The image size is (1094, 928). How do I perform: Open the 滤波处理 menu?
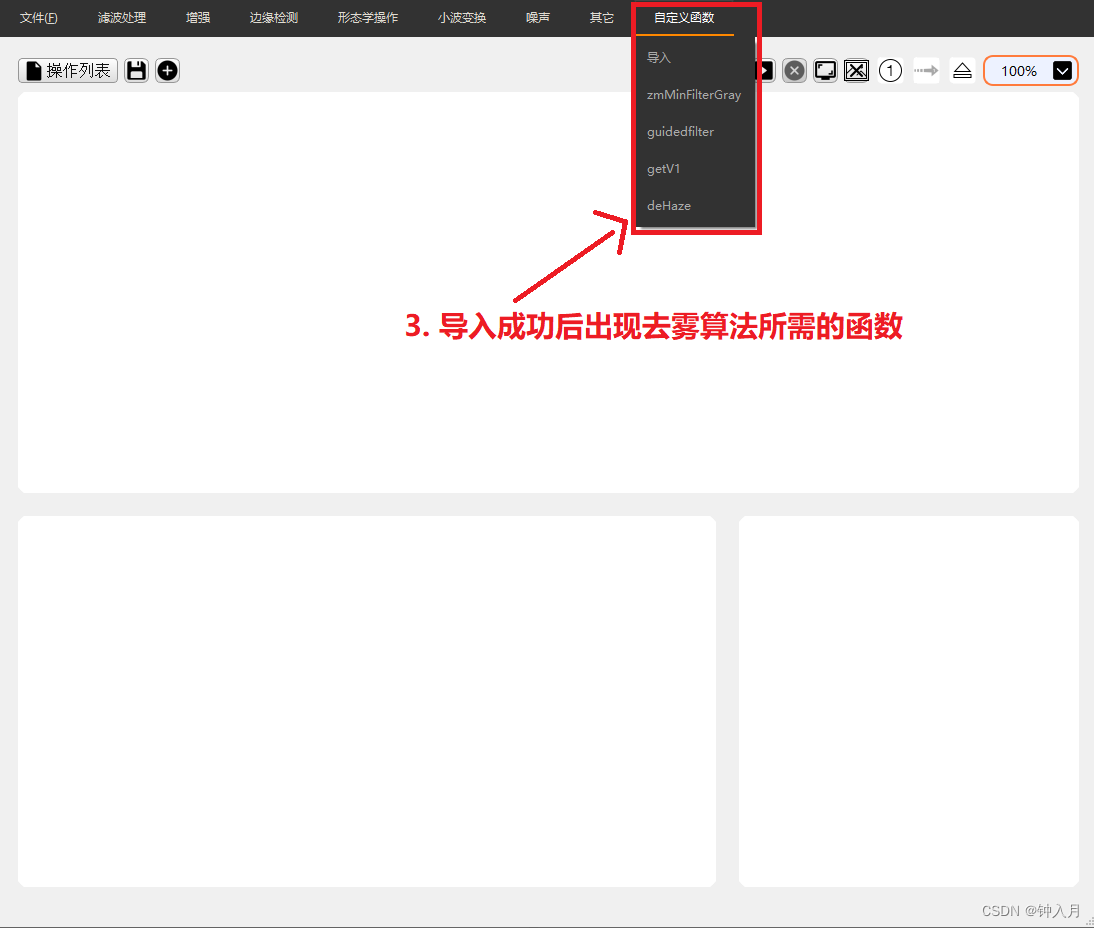point(121,17)
